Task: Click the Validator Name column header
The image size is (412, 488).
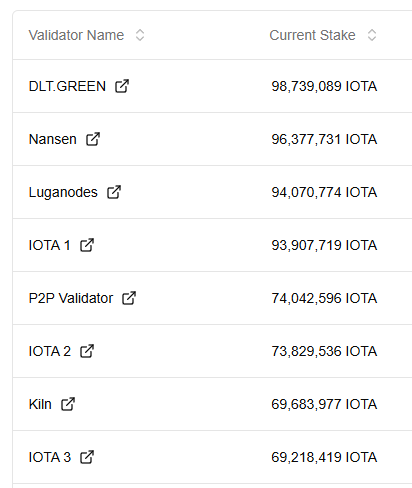Action: [76, 35]
